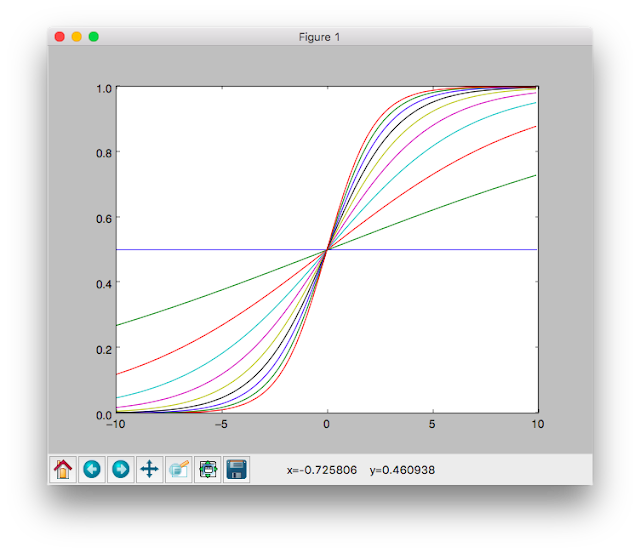This screenshot has width=640, height=553.
Task: Close Figure 1 window red button
Action: 60,37
